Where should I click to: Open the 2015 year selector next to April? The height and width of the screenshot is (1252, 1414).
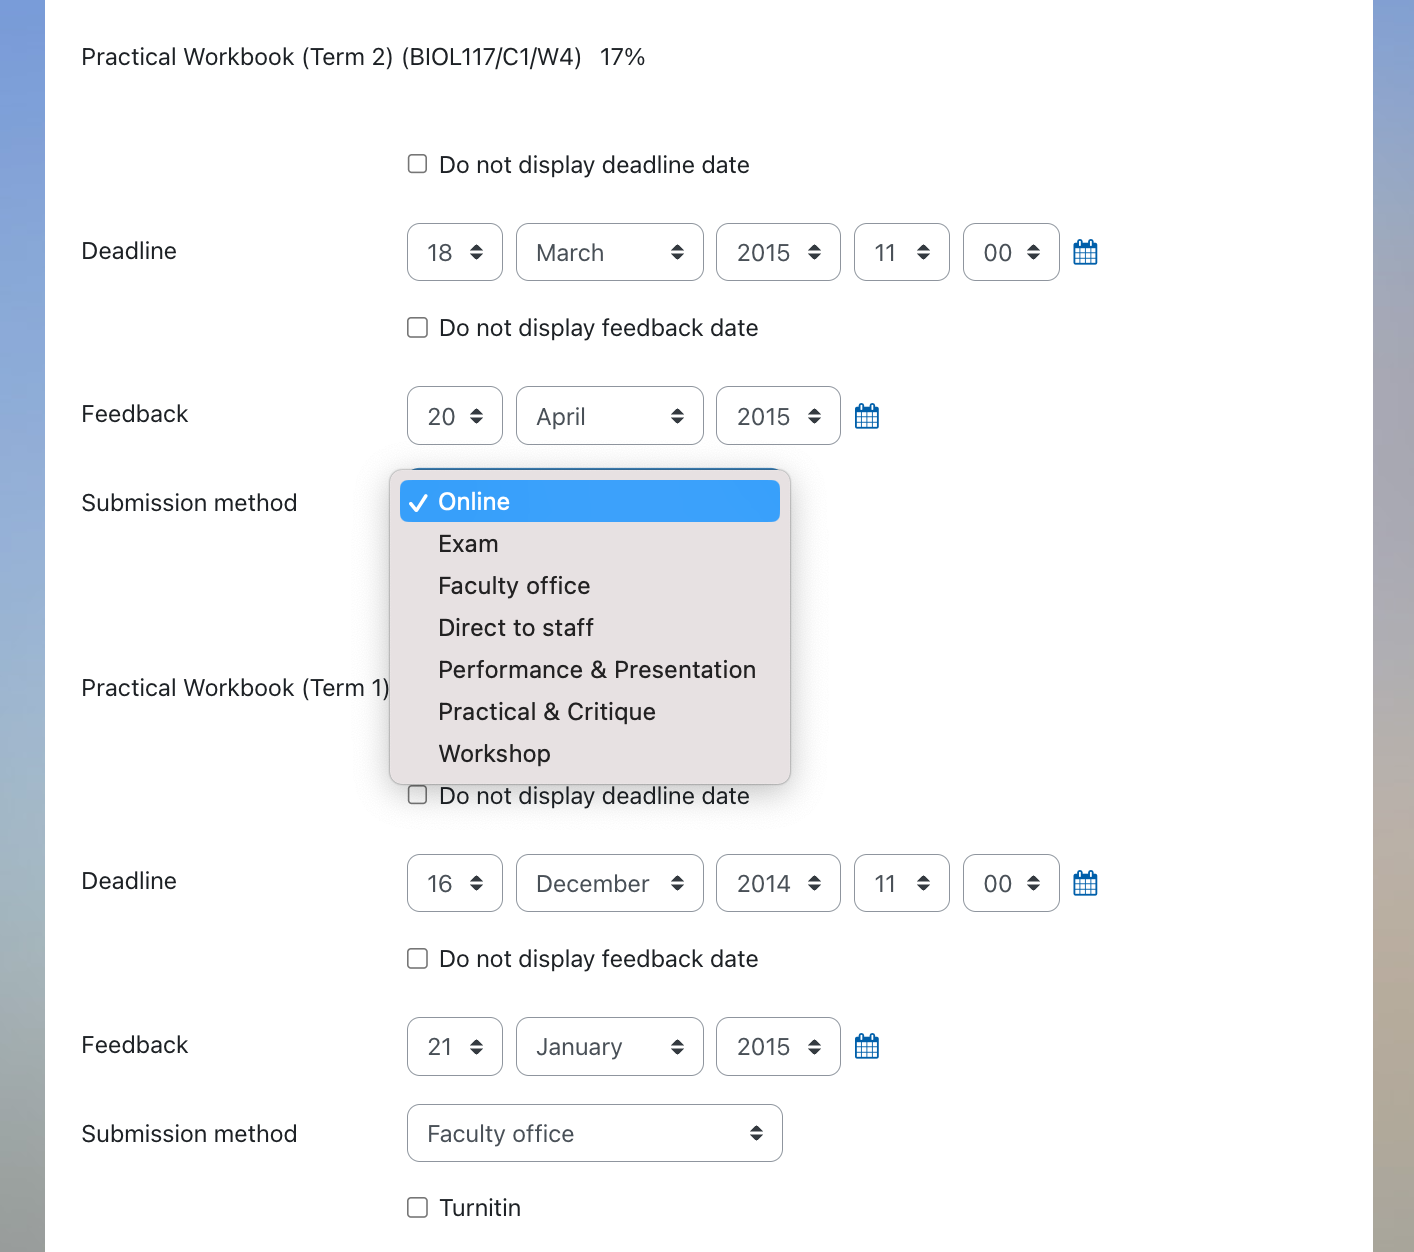pyautogui.click(x=778, y=415)
